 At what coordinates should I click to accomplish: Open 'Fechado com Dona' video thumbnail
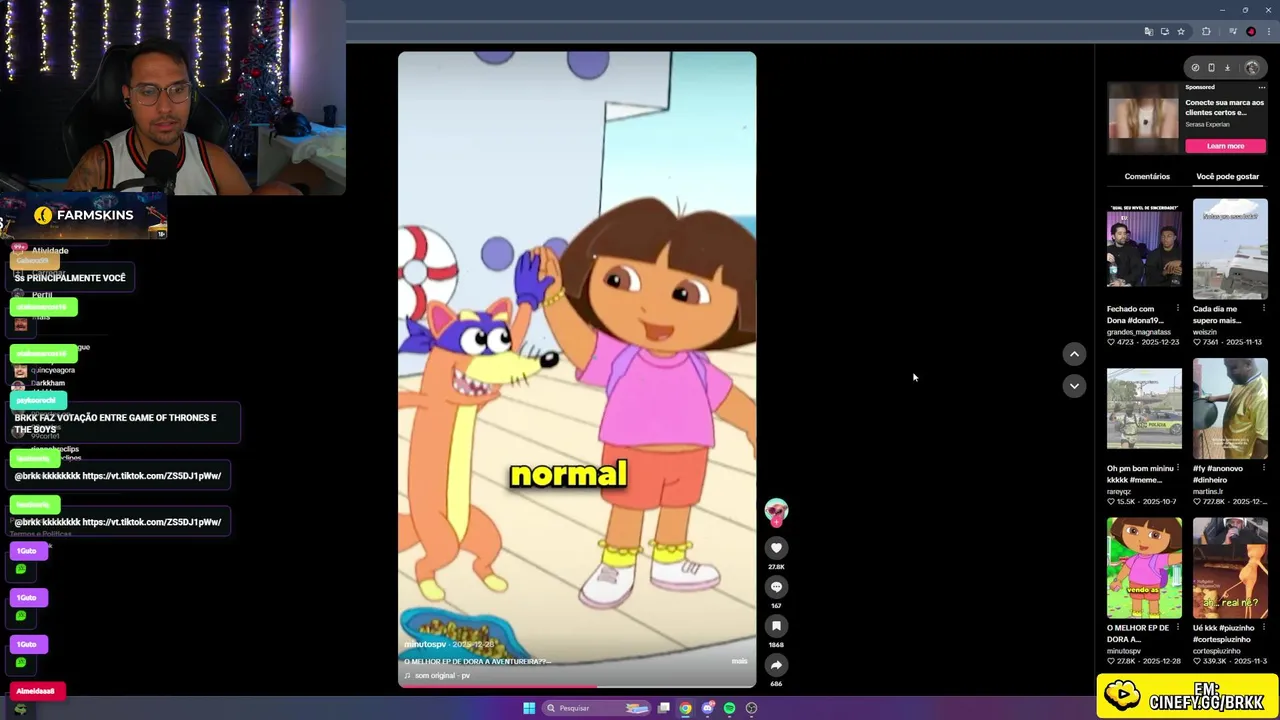(x=1144, y=249)
